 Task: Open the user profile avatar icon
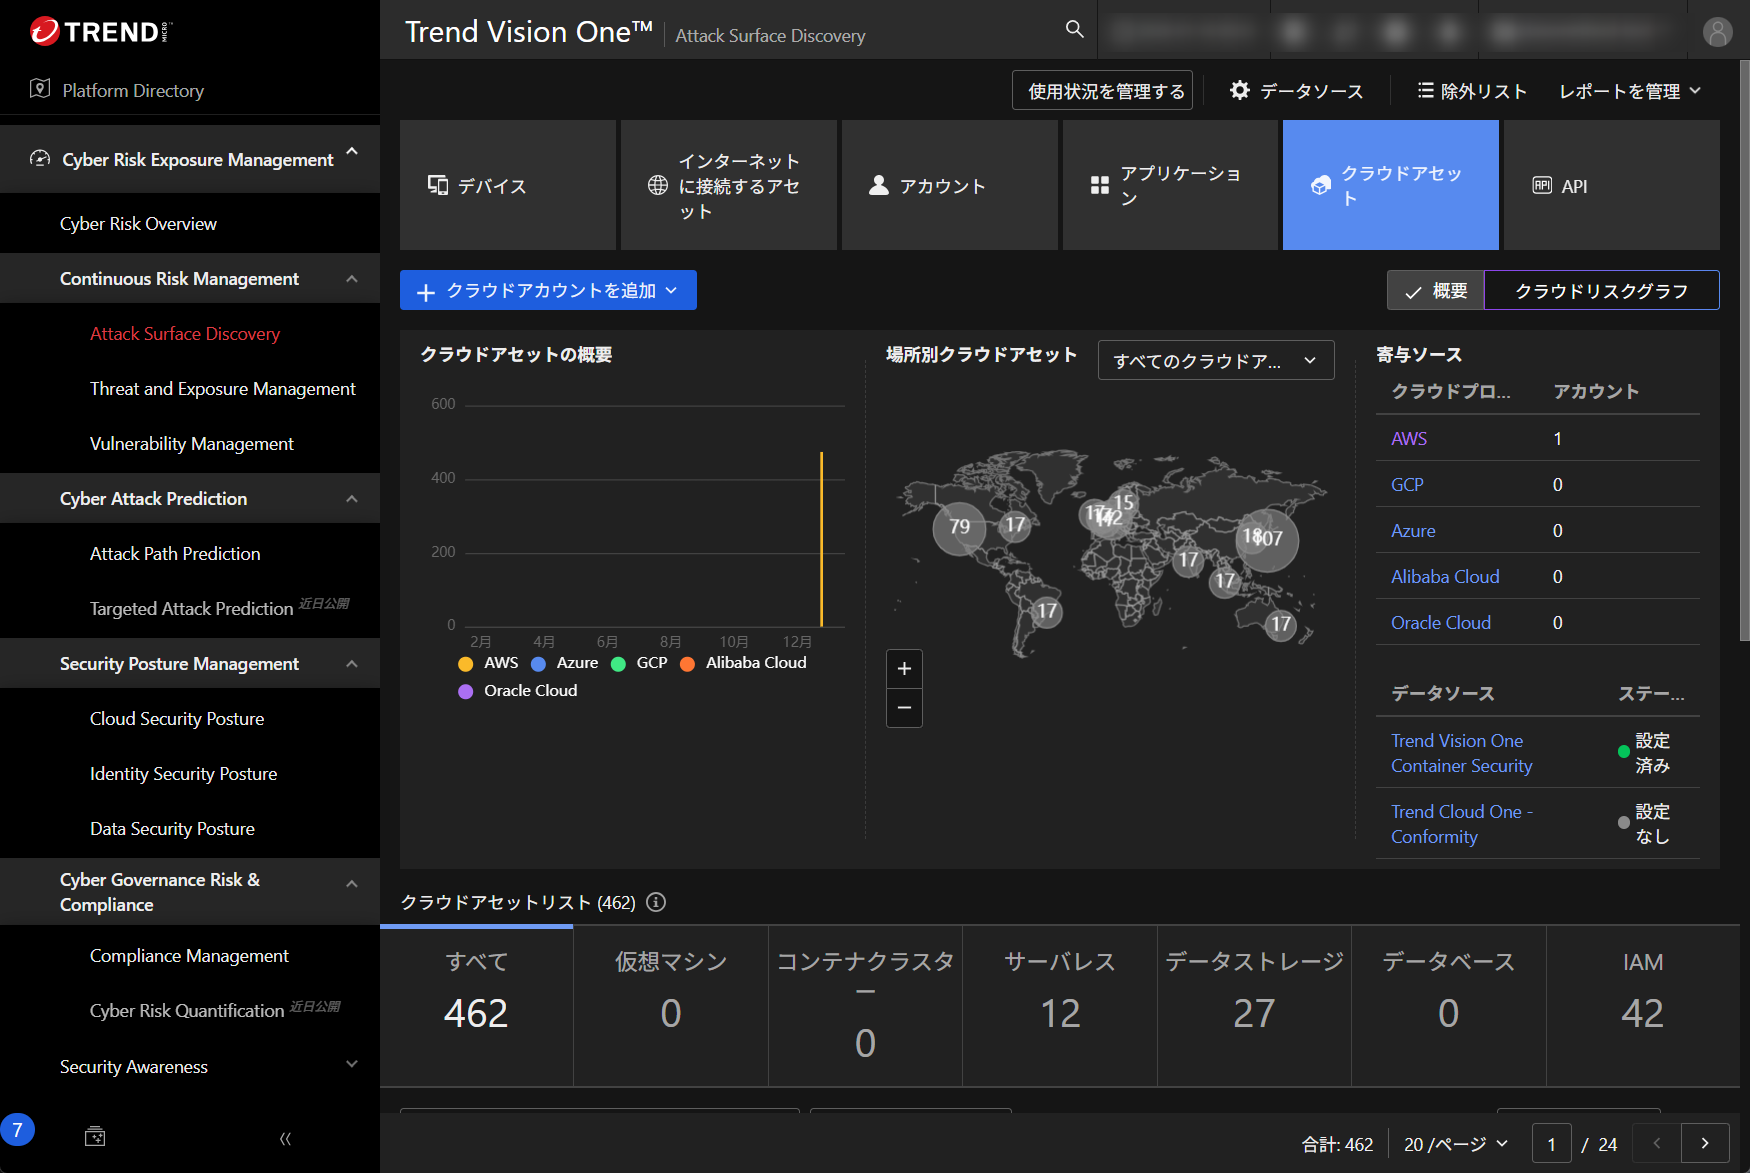1717,32
